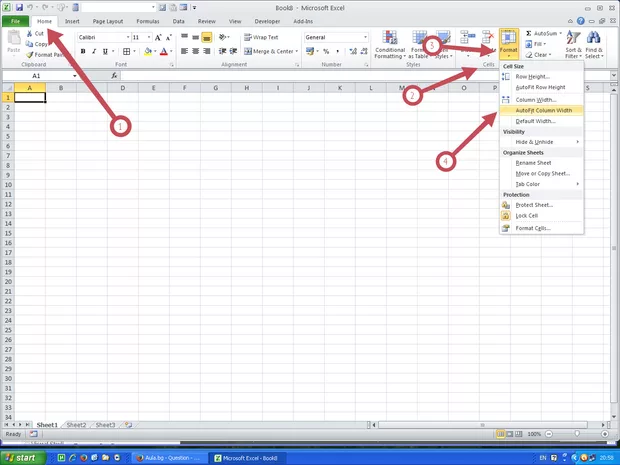Screen dimensions: 620x465
Task: Click the Windows start button
Action: pyautogui.click(x=22, y=457)
